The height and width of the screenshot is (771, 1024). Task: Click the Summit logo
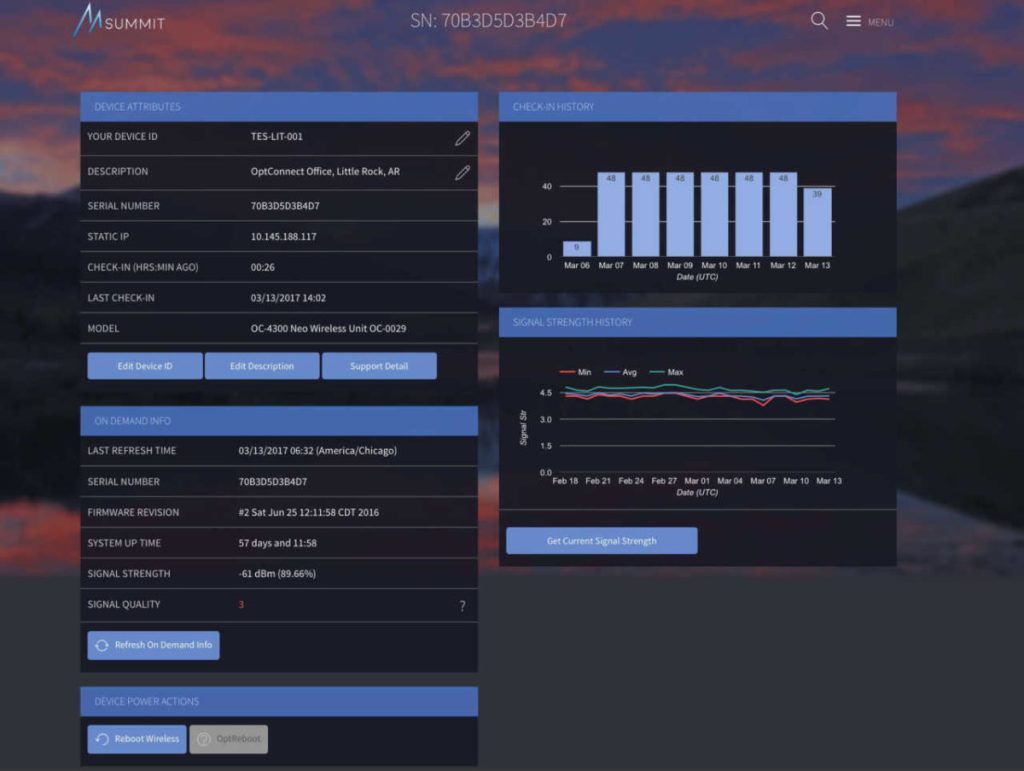(x=120, y=20)
